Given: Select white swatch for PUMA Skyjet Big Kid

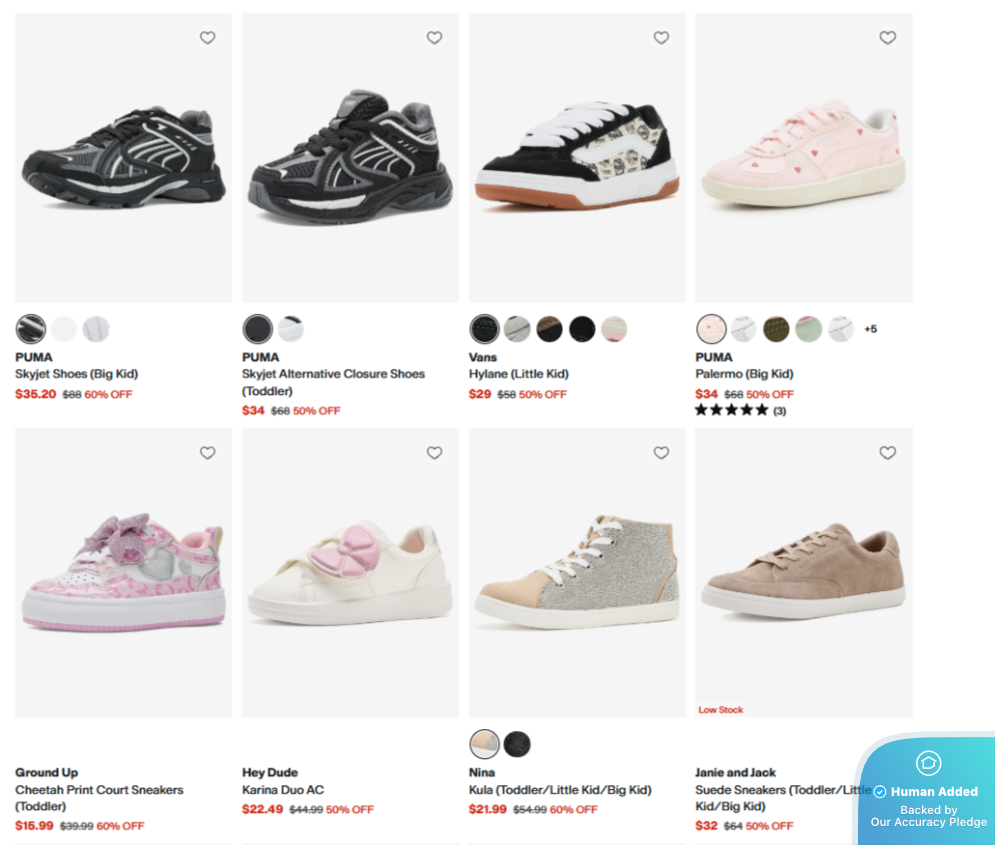Looking at the screenshot, I should (63, 329).
